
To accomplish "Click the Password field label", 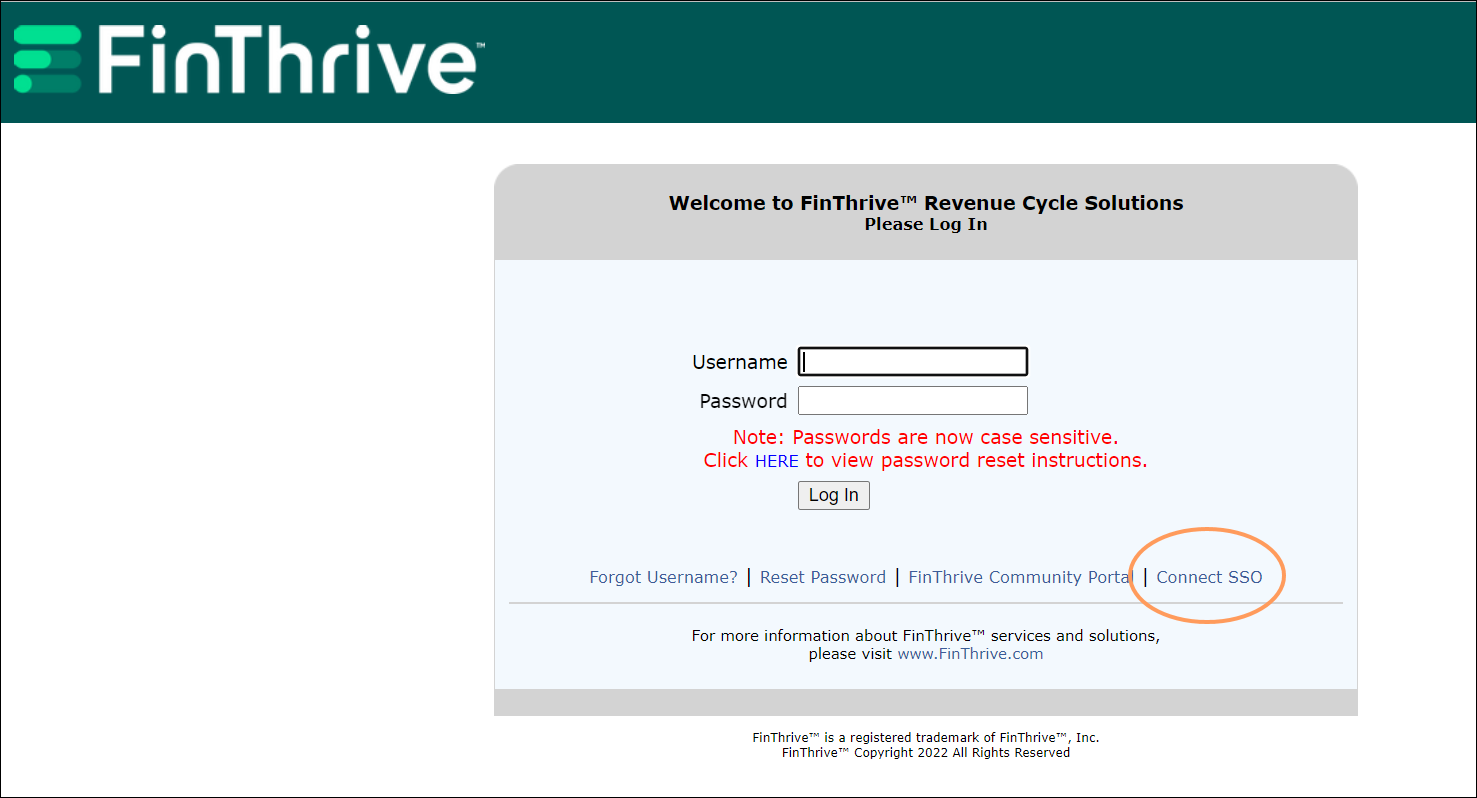I will point(743,401).
